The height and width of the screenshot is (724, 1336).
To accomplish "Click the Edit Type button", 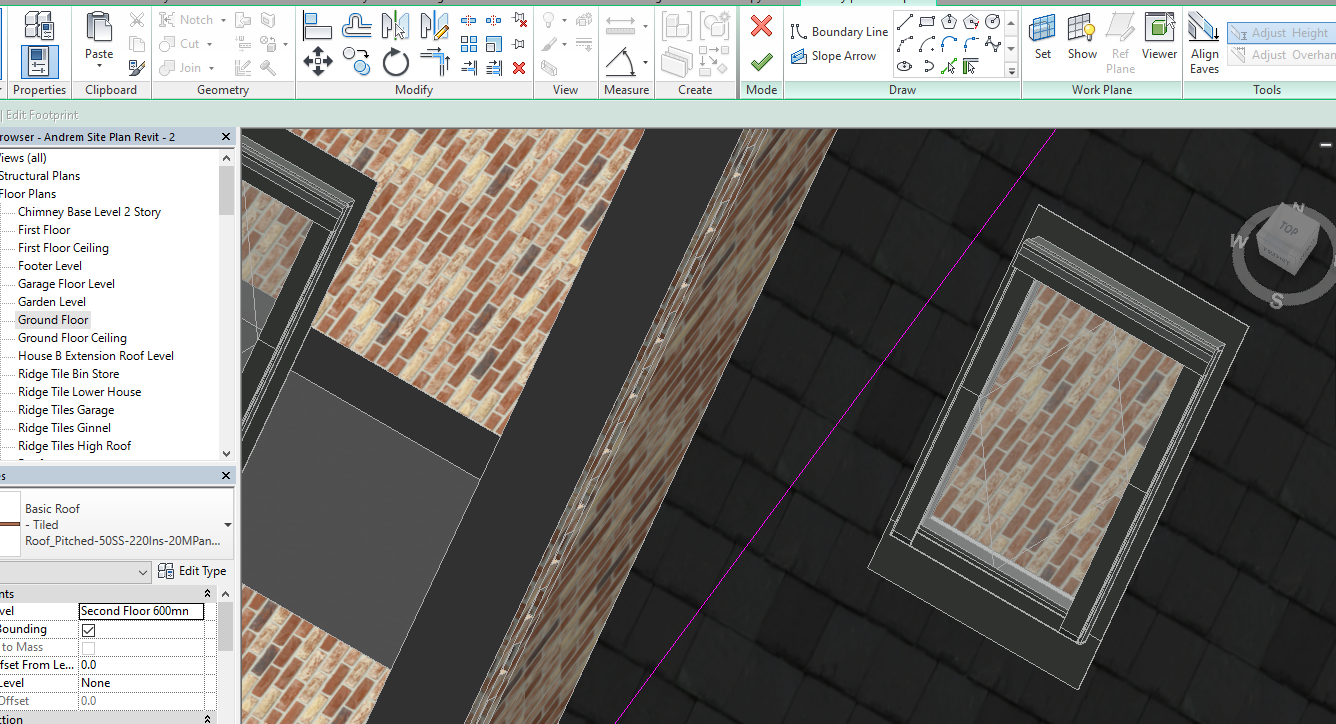I will click(x=192, y=571).
